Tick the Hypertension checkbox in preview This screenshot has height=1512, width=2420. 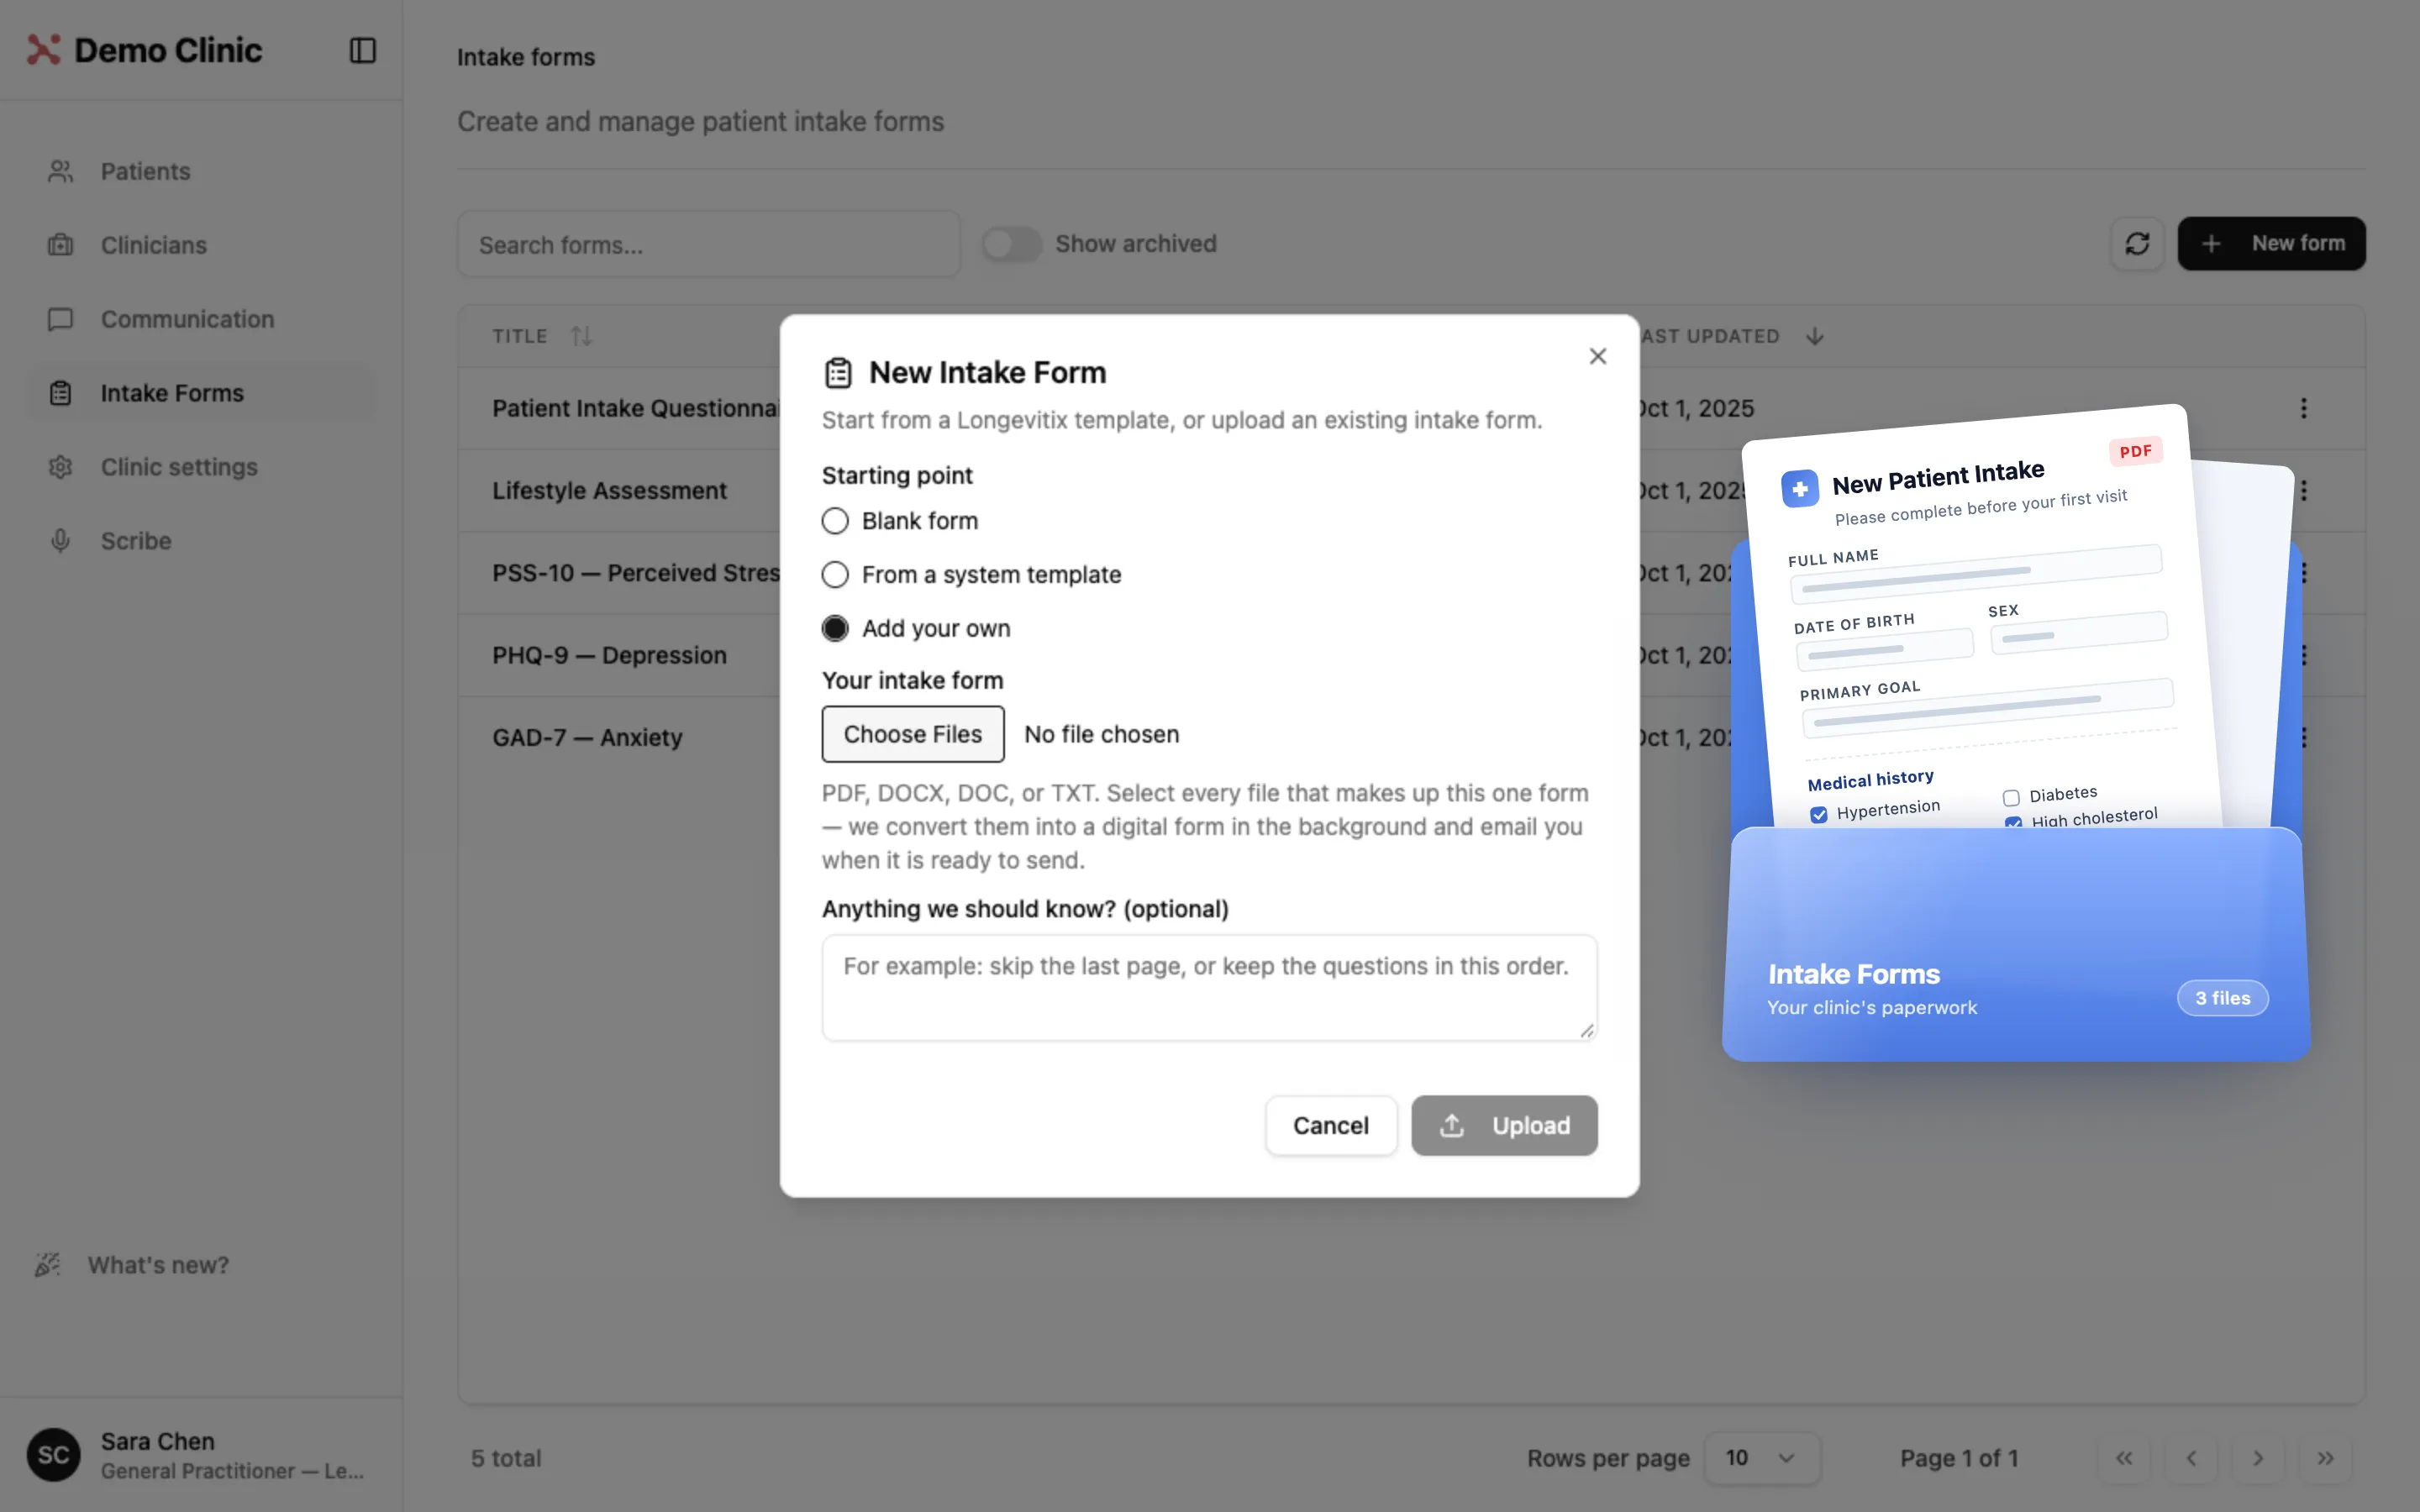(x=1818, y=815)
